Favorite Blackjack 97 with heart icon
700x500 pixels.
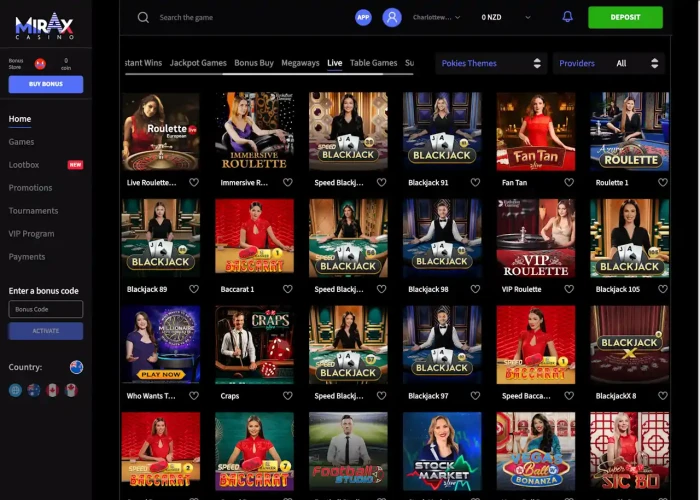475,396
